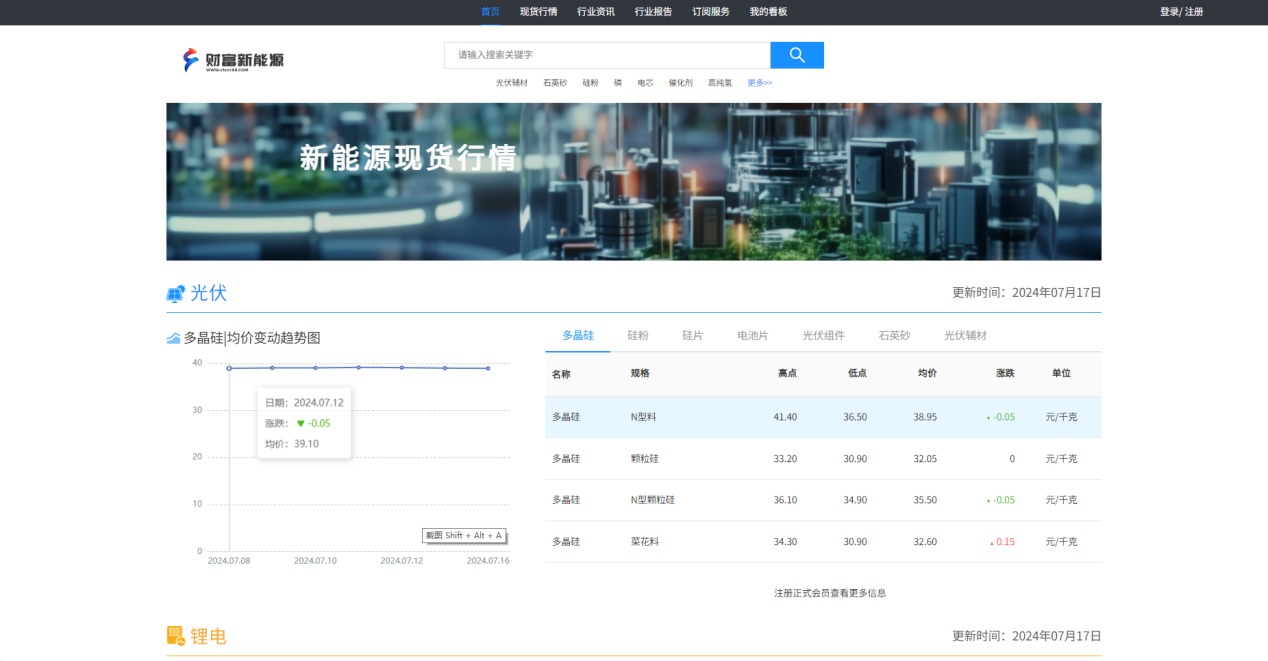The image size is (1268, 661).
Task: Click the 光伏 section heading
Action: coord(209,293)
